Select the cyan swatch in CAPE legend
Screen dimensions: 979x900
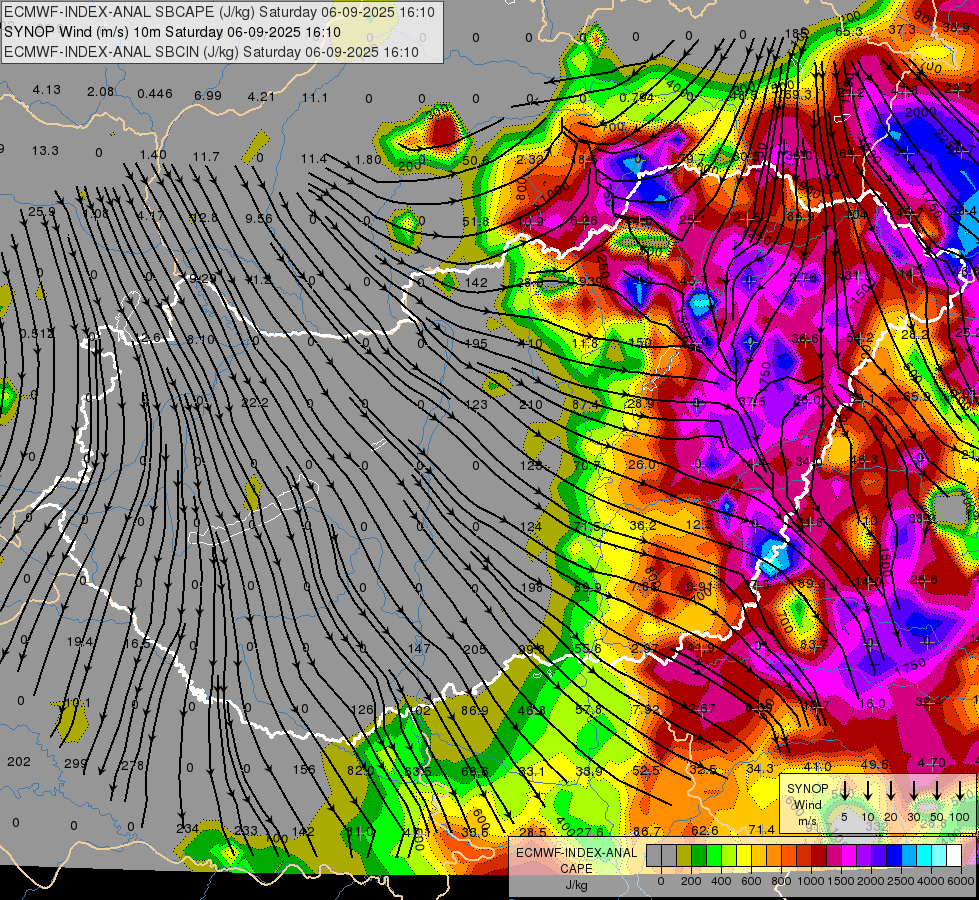tap(924, 856)
